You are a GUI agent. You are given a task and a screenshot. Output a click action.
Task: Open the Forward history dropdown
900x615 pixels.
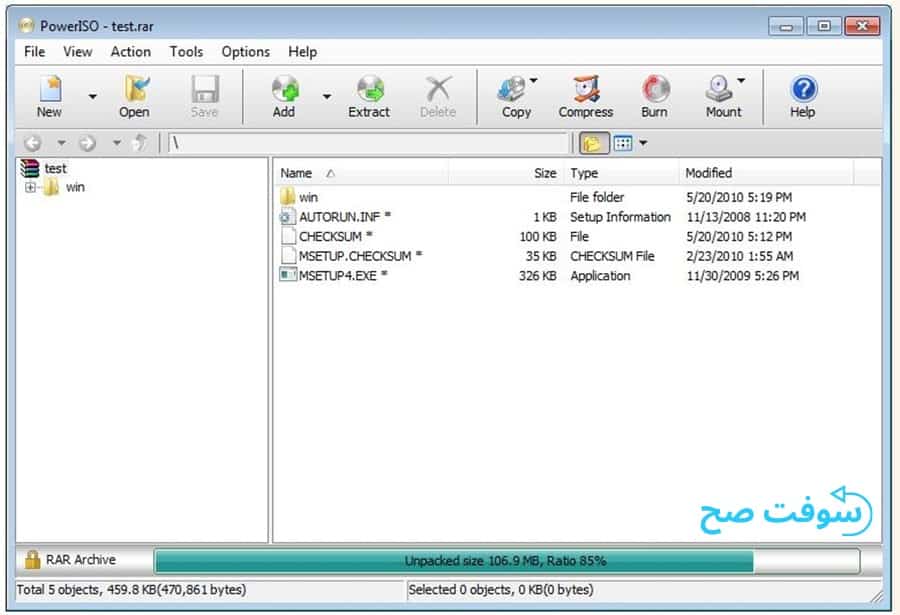pos(117,142)
